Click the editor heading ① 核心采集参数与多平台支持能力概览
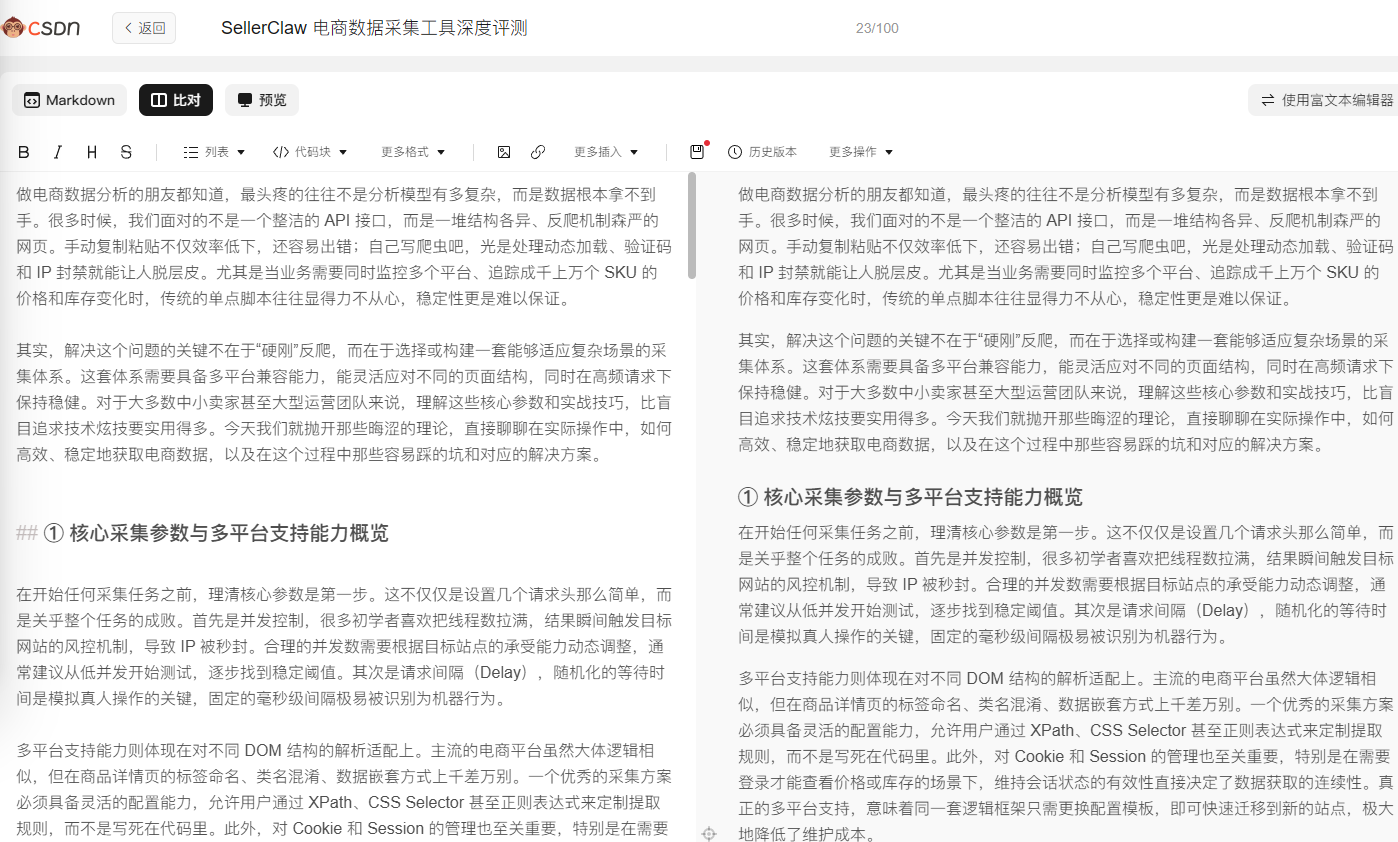This screenshot has width=1398, height=842. point(216,533)
